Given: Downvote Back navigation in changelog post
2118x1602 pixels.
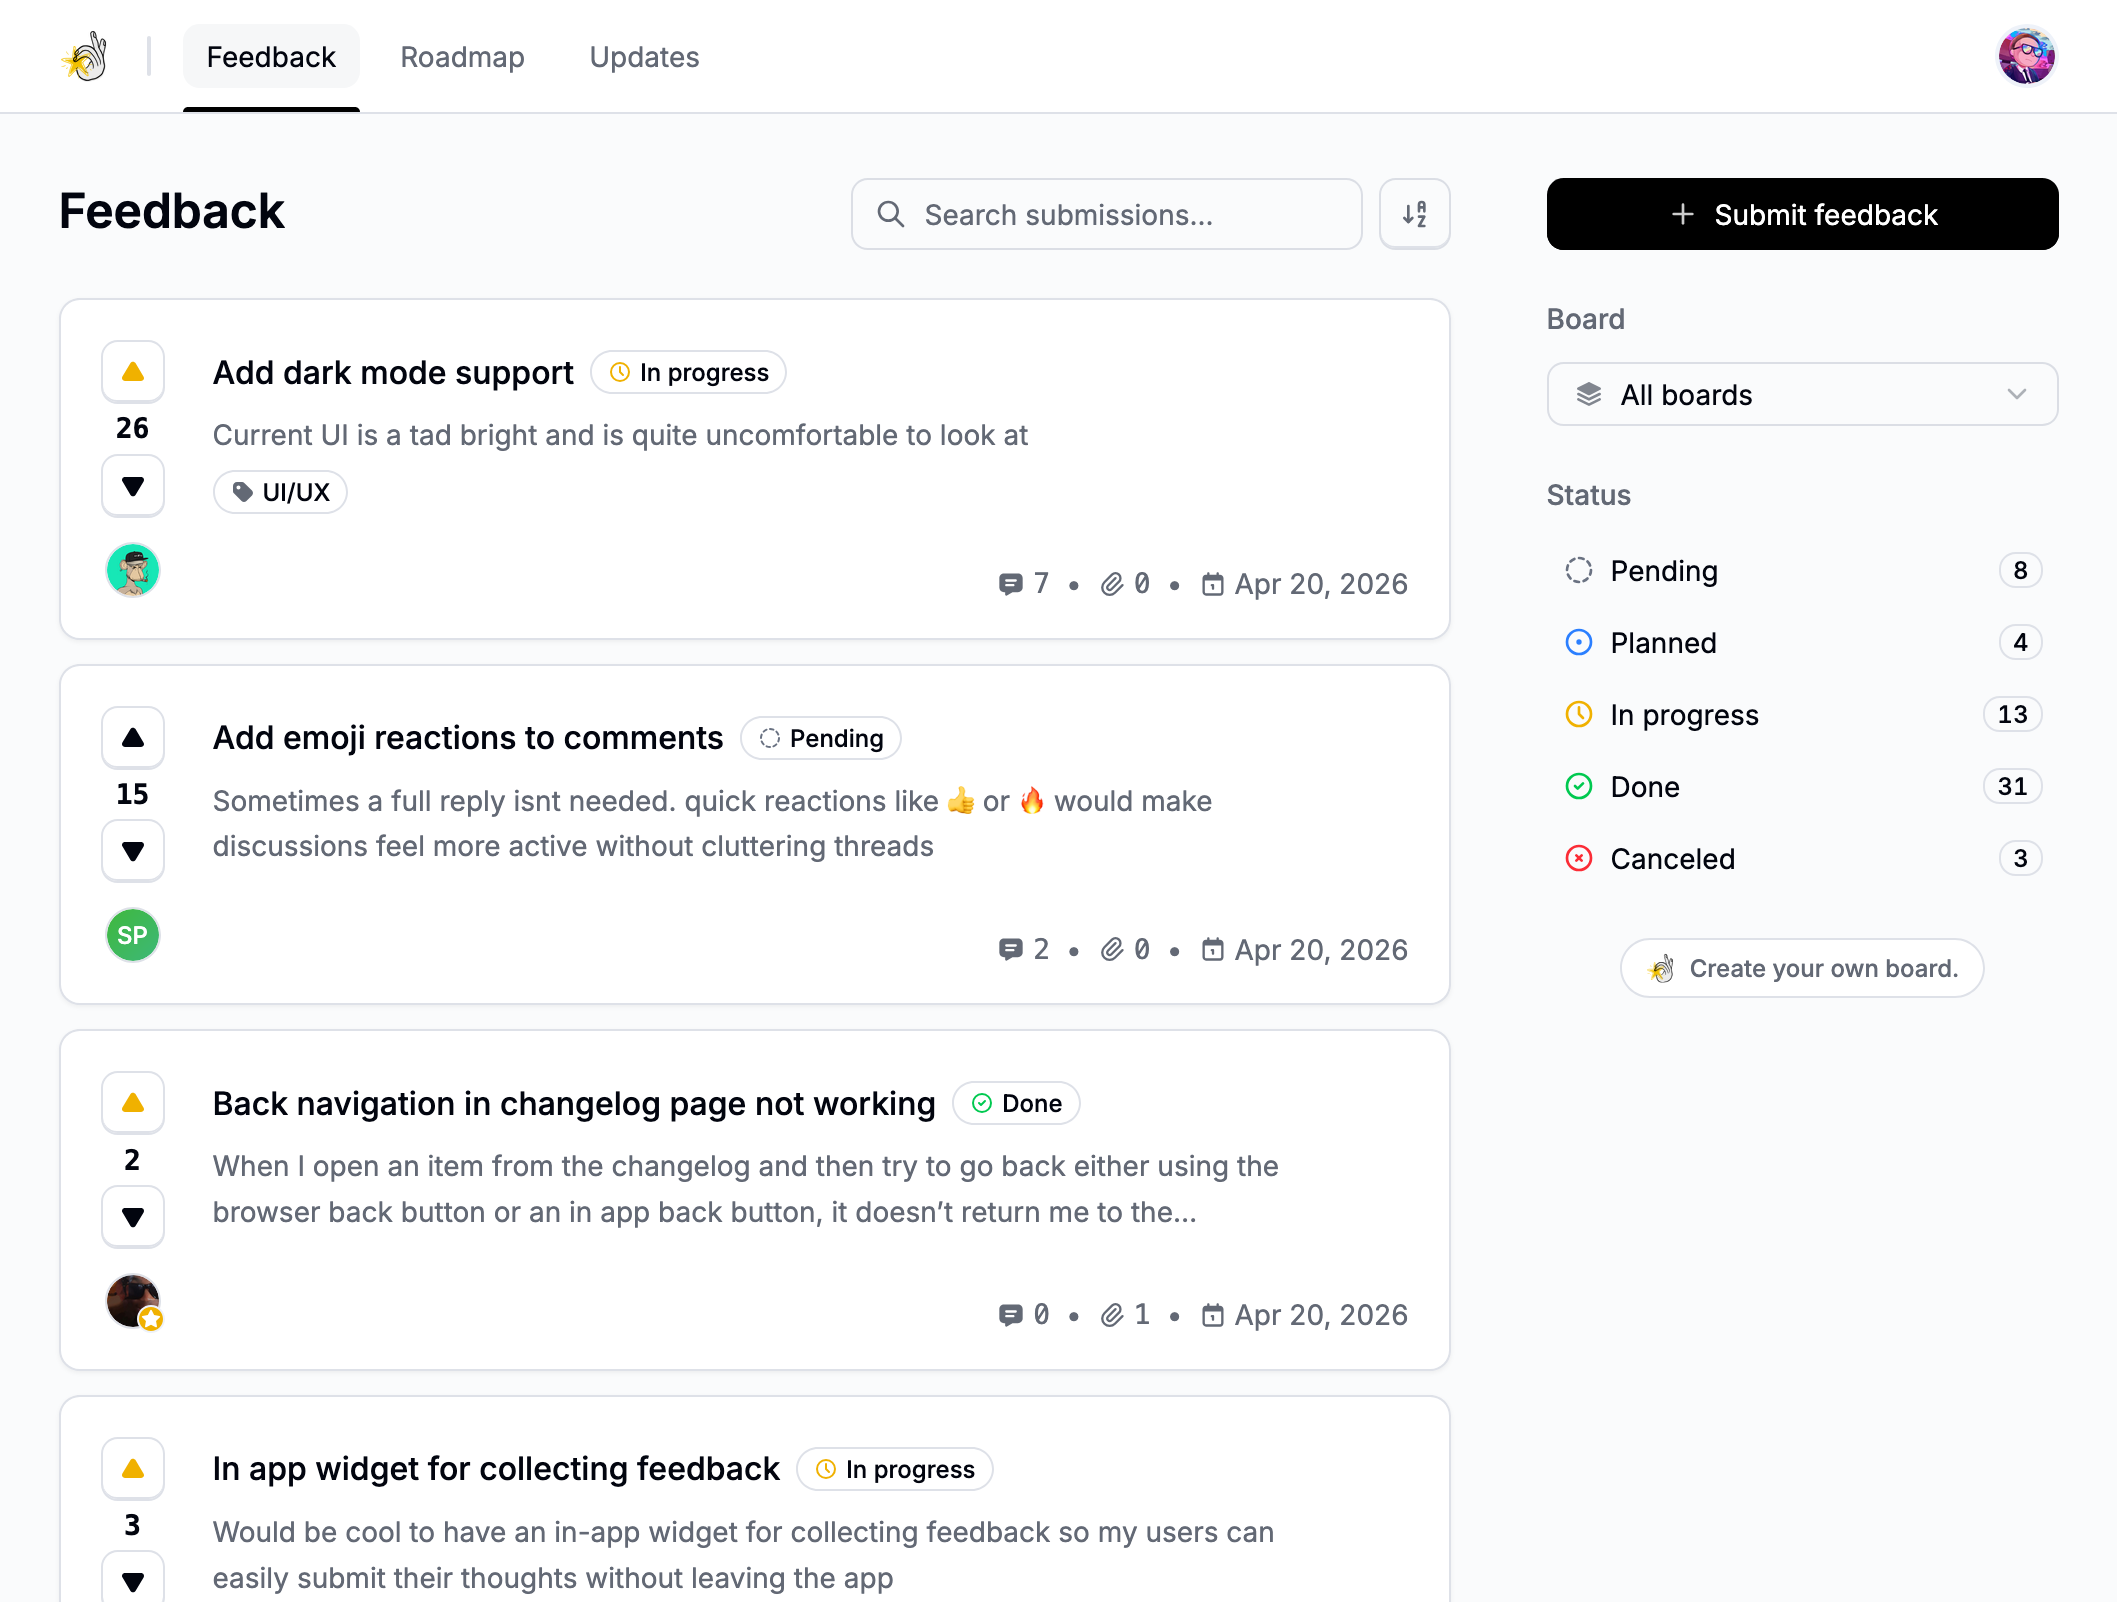Looking at the screenshot, I should (133, 1217).
